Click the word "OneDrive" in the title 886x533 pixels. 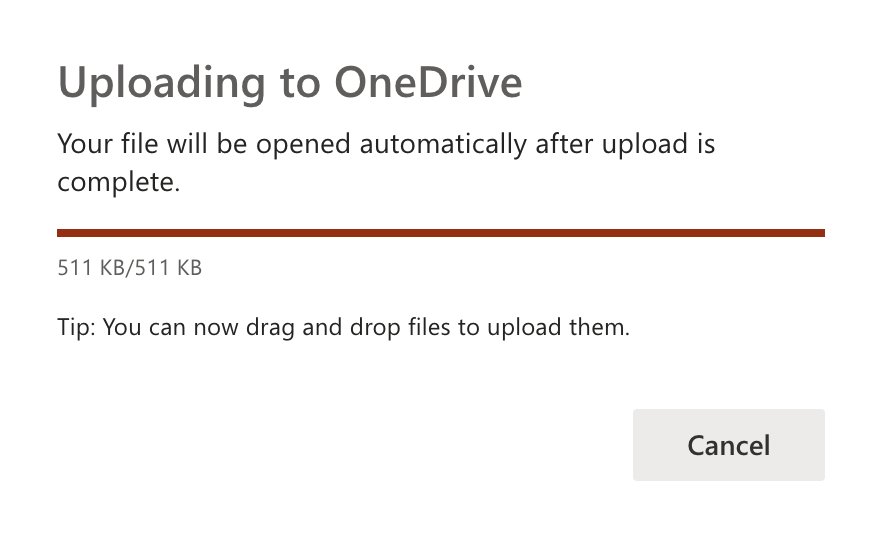tap(428, 83)
